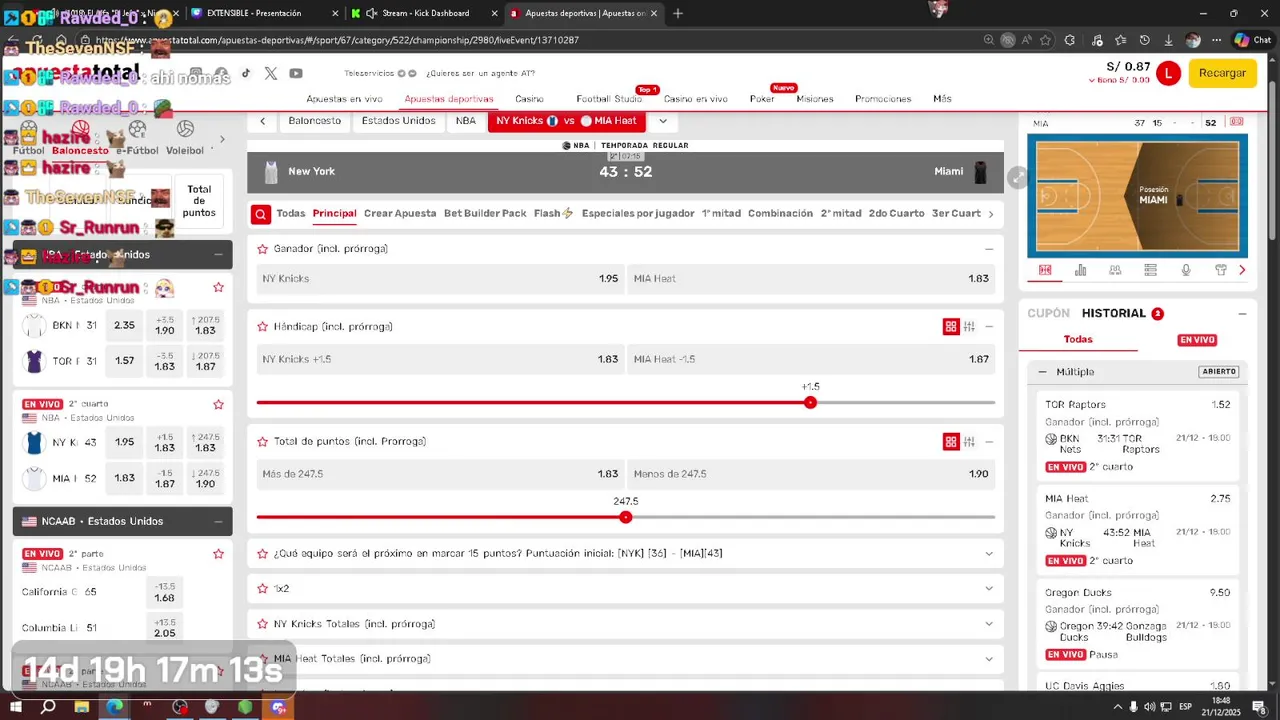
Task: Open File Explorer from the taskbar
Action: 81,707
